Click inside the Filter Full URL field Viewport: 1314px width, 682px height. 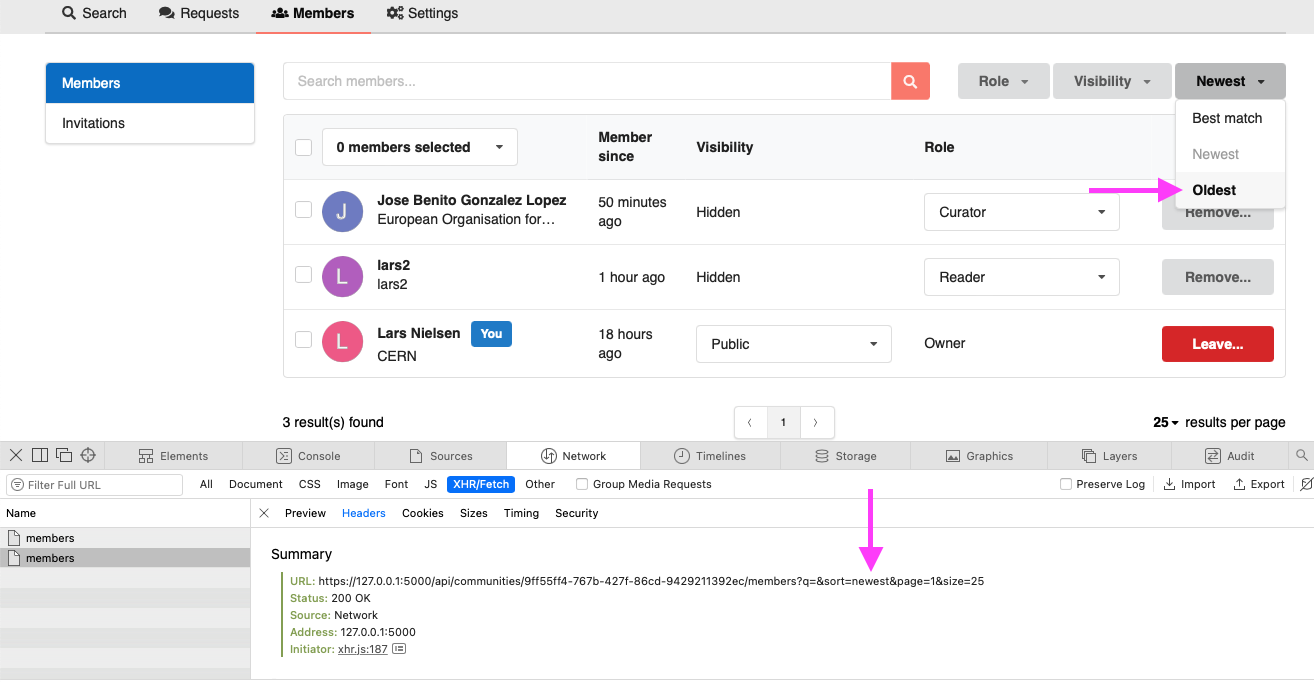(94, 484)
